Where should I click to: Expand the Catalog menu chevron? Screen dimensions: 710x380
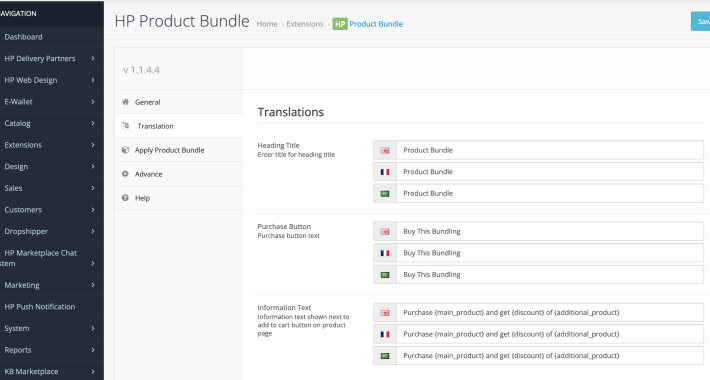coord(93,123)
